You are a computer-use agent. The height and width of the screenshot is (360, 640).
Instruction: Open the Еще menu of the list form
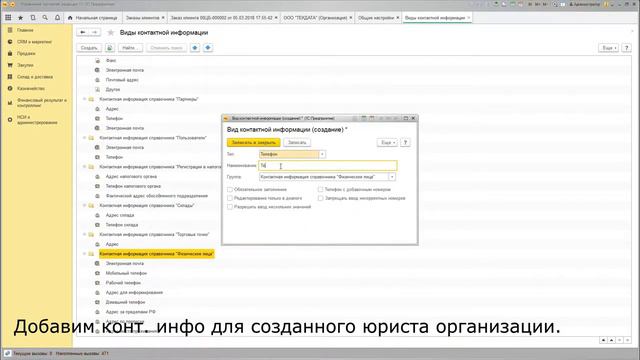coord(608,48)
